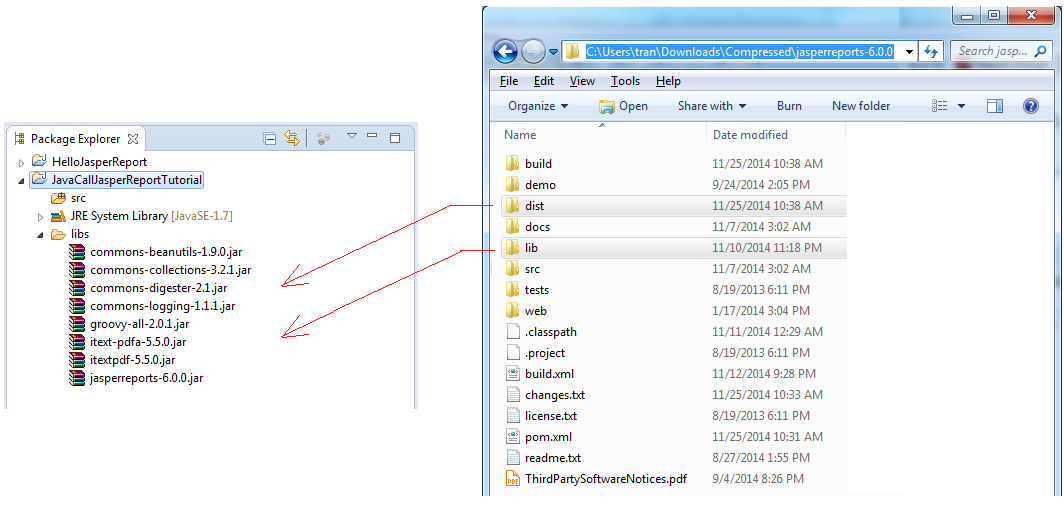This screenshot has width=1064, height=510.
Task: Select the src source folder
Action: (69, 198)
